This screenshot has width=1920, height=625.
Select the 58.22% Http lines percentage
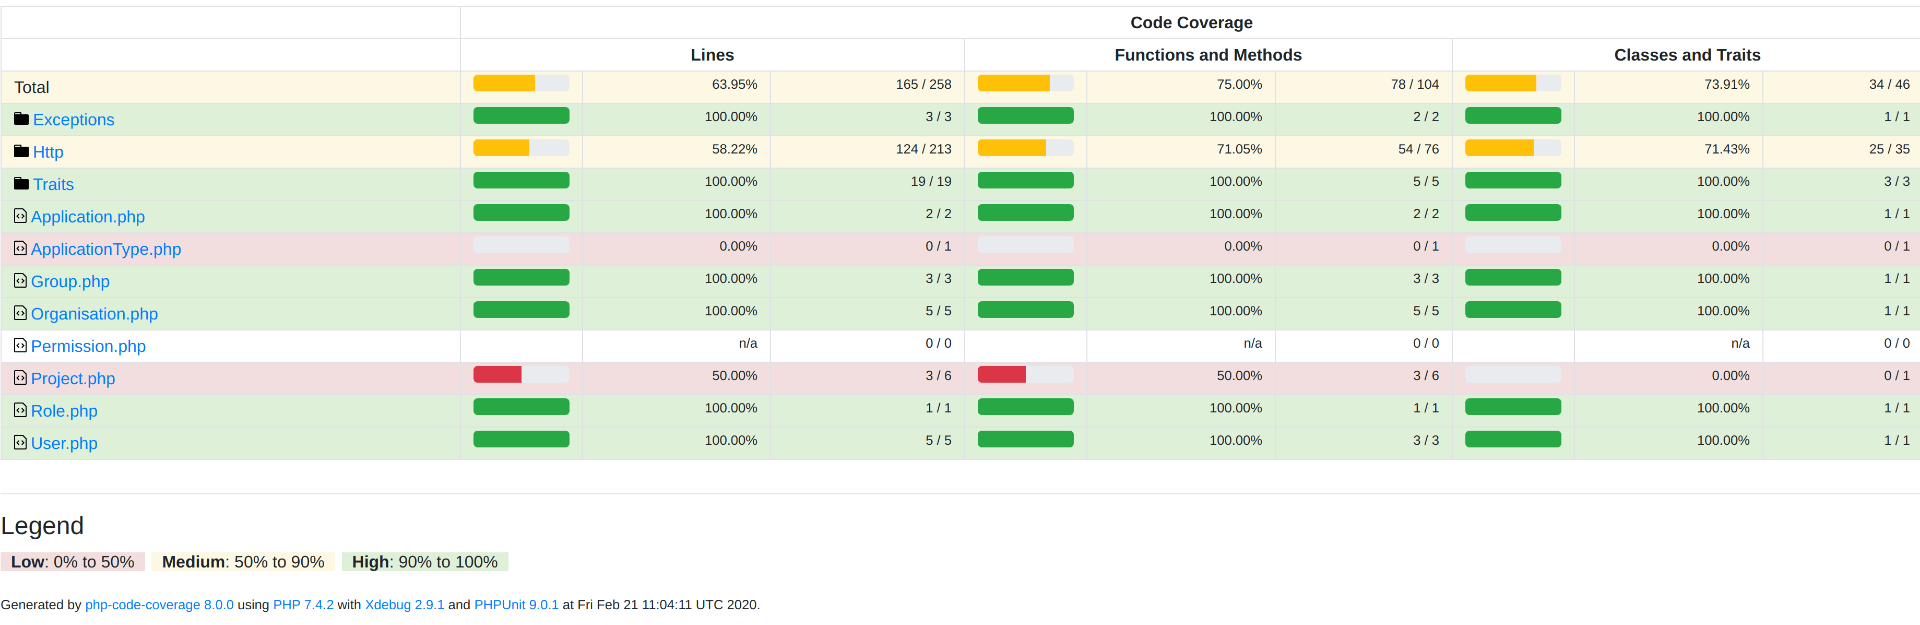click(734, 149)
